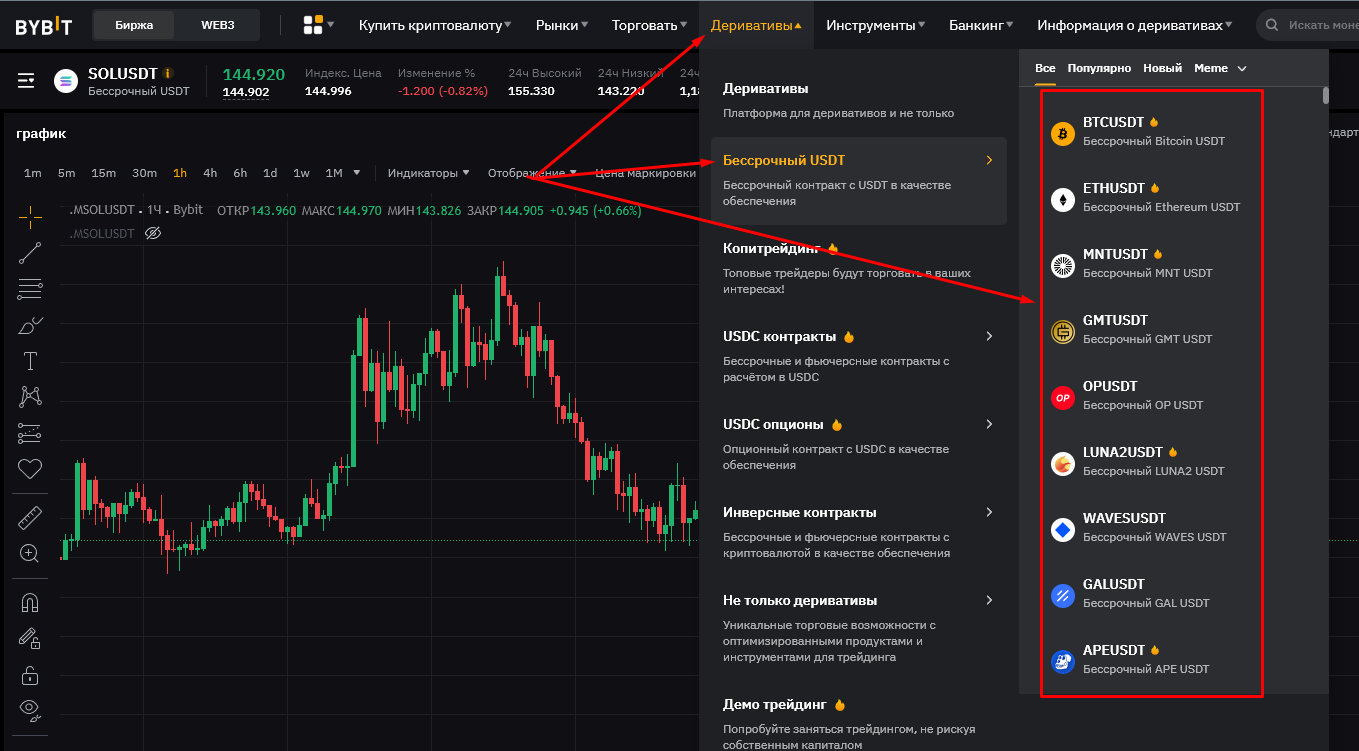Select the patterns drawing tool

click(x=30, y=397)
